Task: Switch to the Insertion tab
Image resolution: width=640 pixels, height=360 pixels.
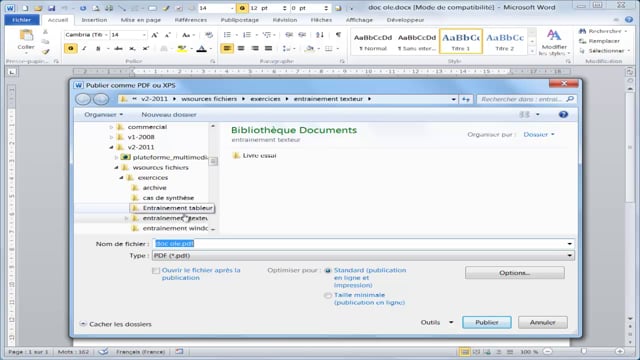Action: pos(94,20)
